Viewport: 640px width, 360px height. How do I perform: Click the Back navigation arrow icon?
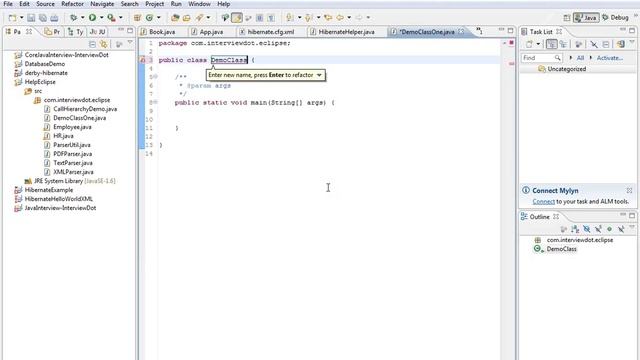pyautogui.click(x=340, y=18)
